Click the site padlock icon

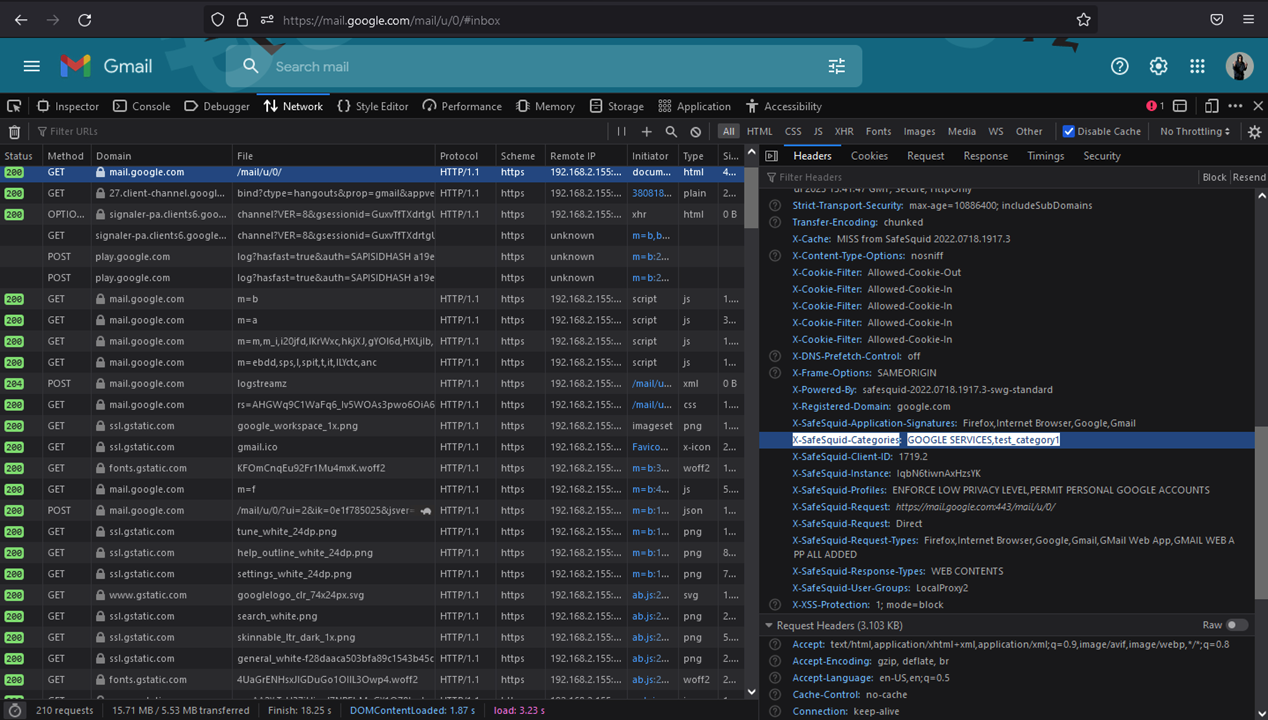[243, 20]
